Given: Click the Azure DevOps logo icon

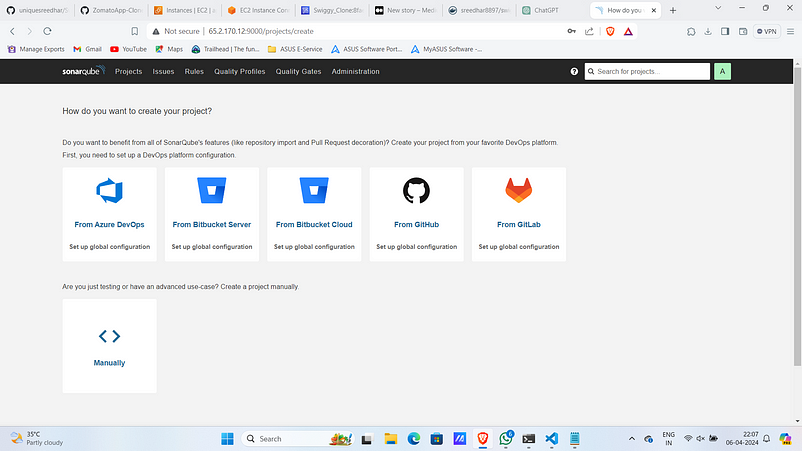Looking at the screenshot, I should click(x=109, y=191).
